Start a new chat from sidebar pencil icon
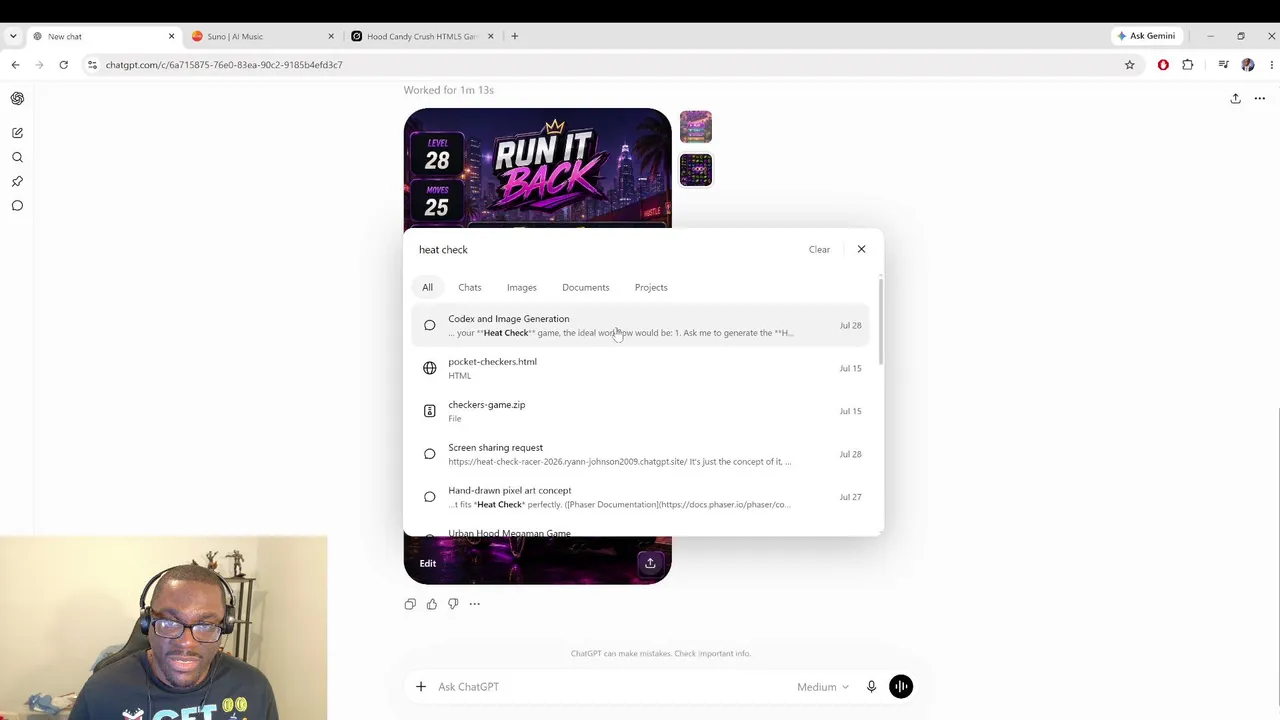 tap(17, 133)
